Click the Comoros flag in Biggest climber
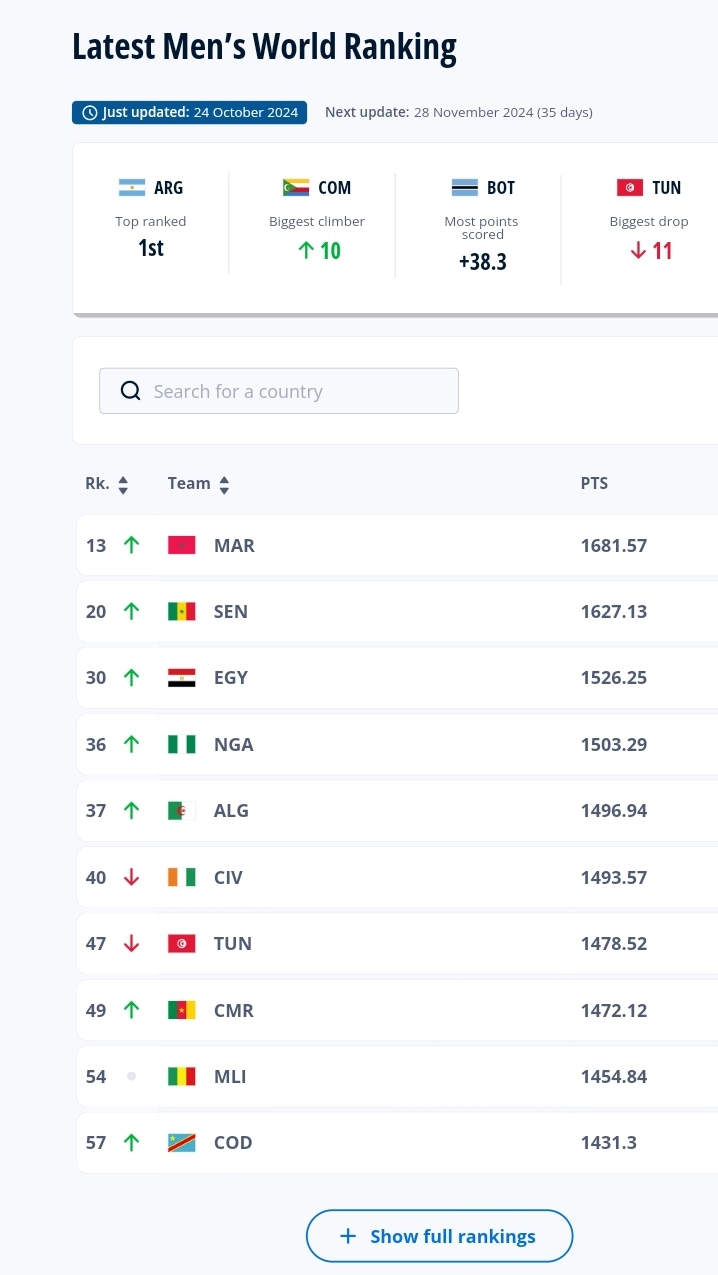Screen dimensions: 718x1275 pyautogui.click(x=296, y=188)
